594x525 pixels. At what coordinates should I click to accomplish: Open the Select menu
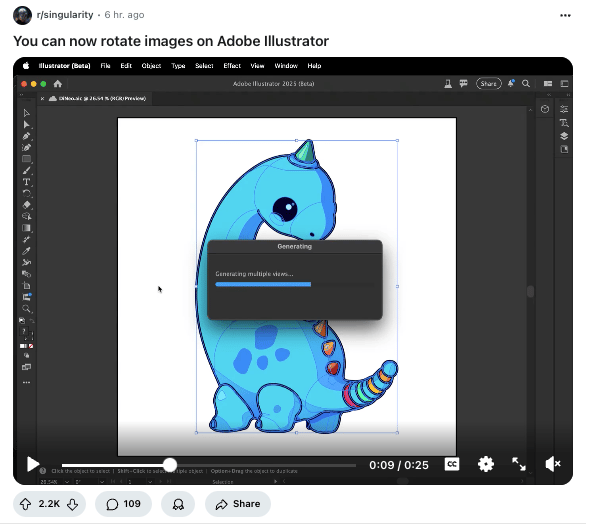click(204, 66)
